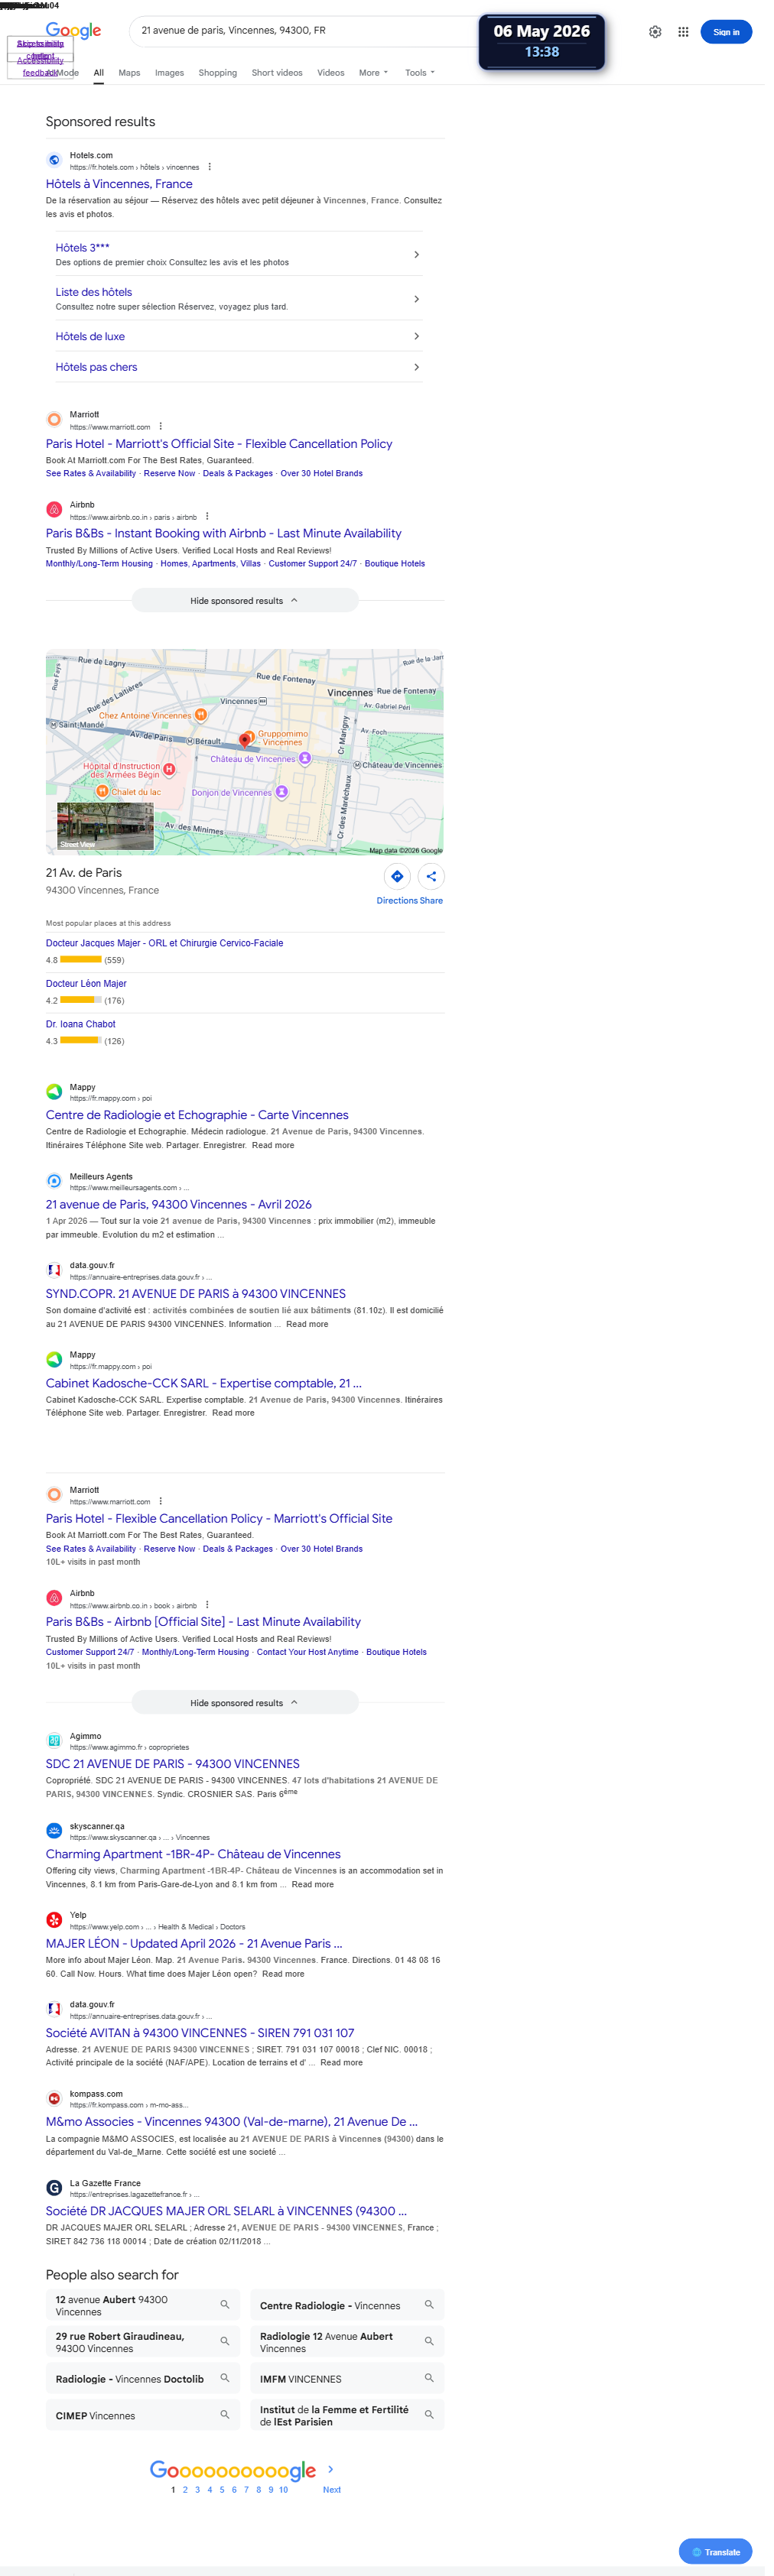774x2576 pixels.
Task: Click the Sign in button
Action: click(726, 32)
